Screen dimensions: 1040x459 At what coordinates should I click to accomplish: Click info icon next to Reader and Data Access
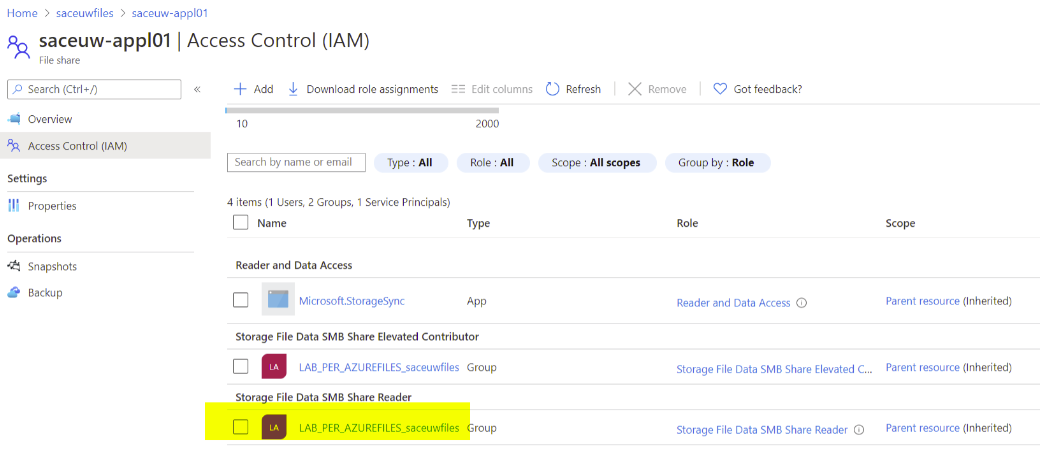(801, 303)
